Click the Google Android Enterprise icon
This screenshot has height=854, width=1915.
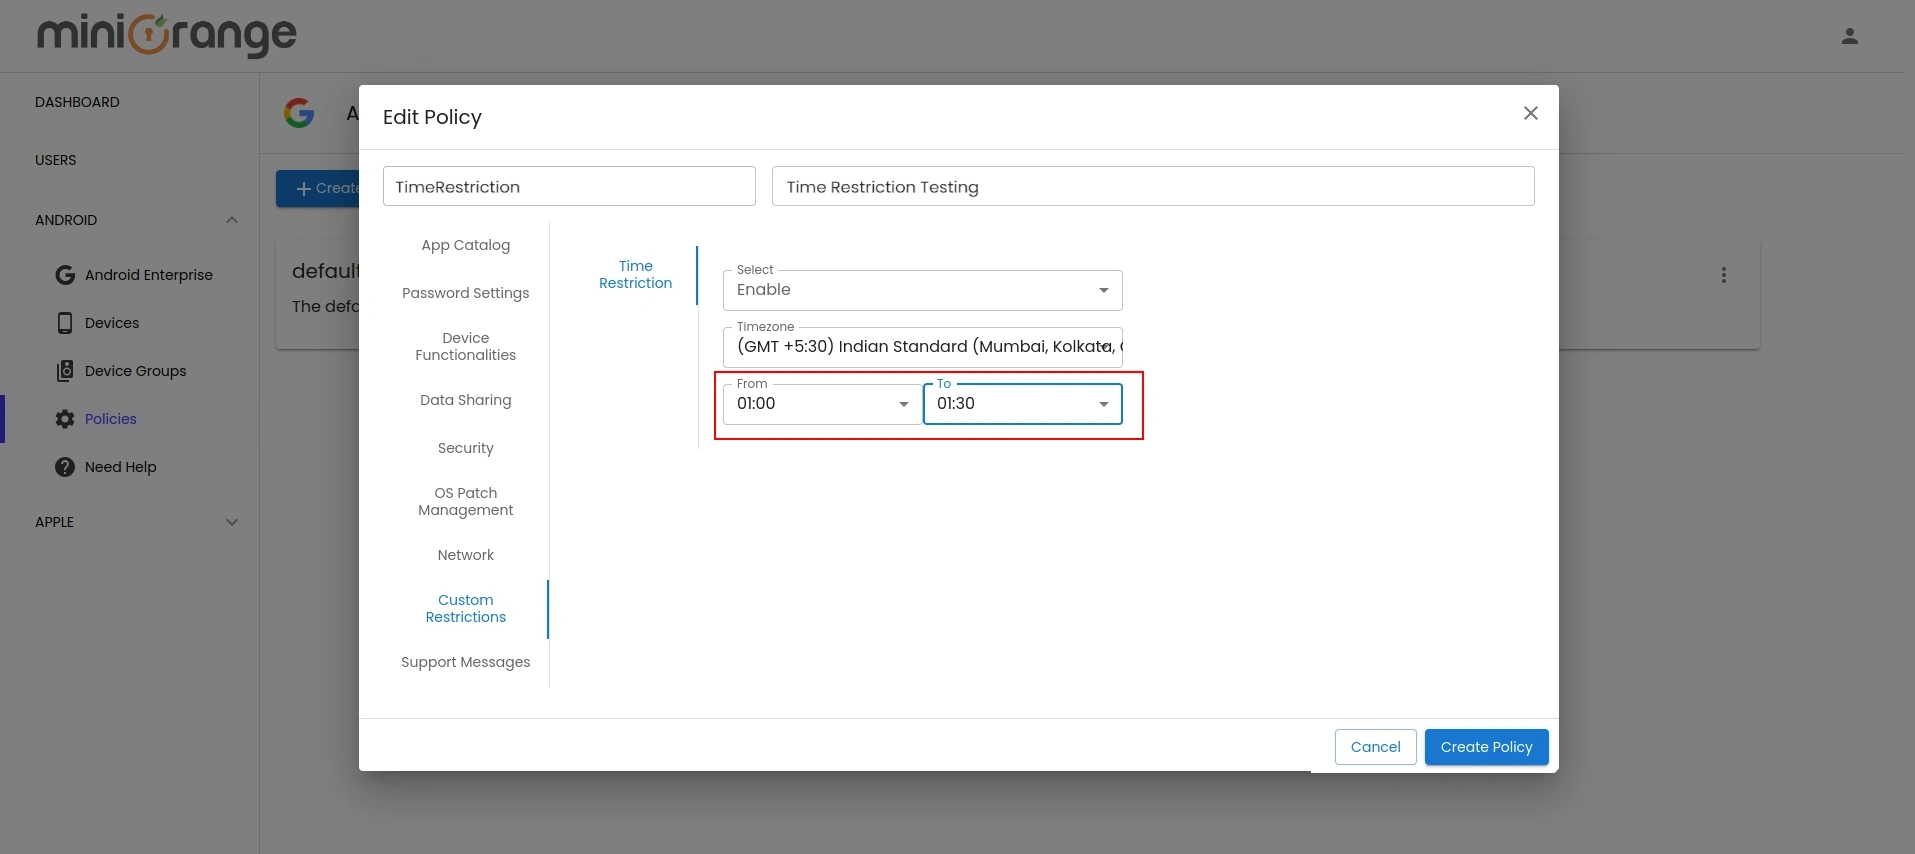click(65, 275)
